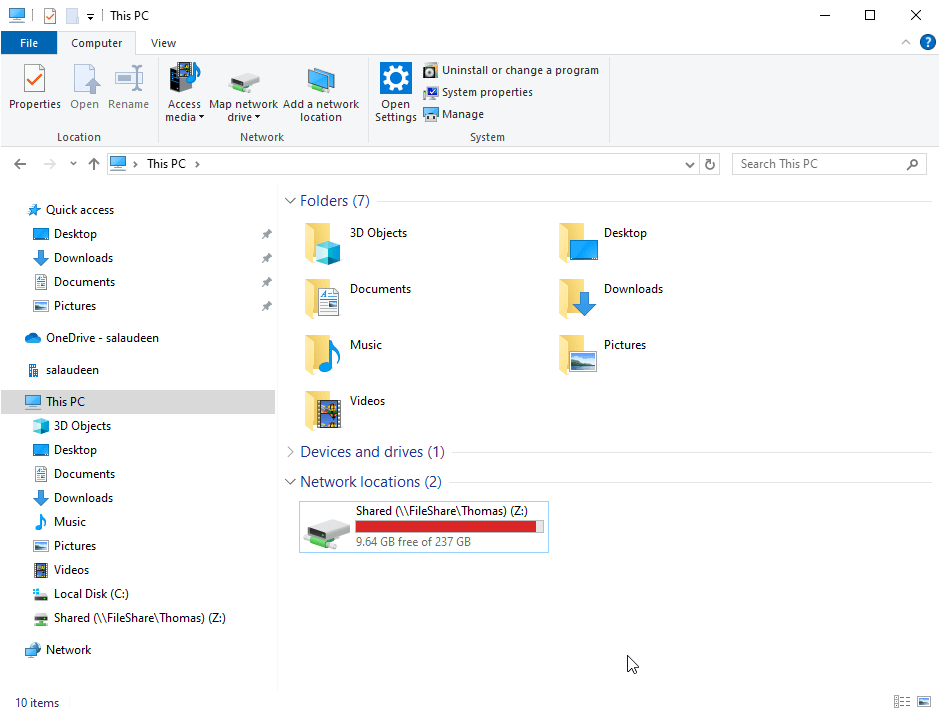The height and width of the screenshot is (715, 940).
Task: Open the breadcrumb root chevron before This PC
Action: tap(135, 164)
